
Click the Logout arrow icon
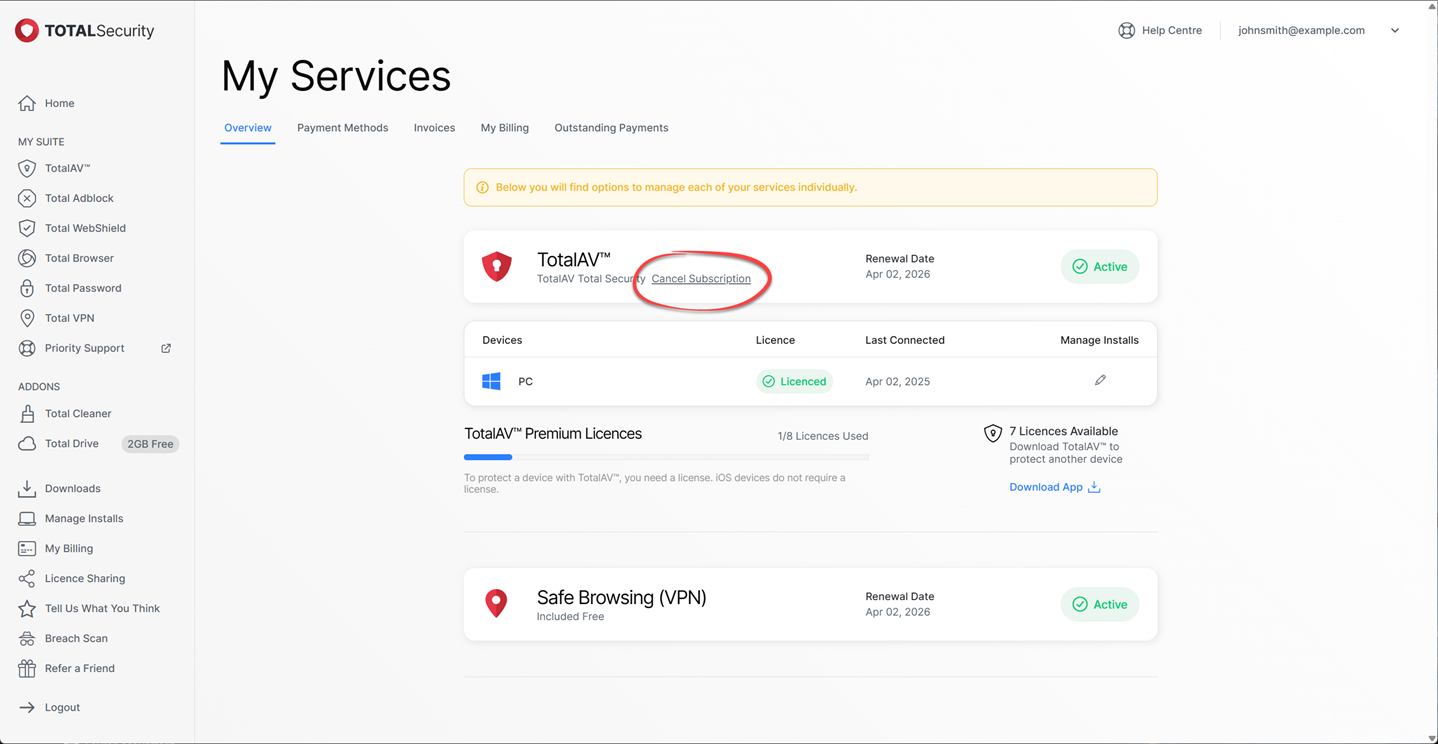click(x=27, y=707)
